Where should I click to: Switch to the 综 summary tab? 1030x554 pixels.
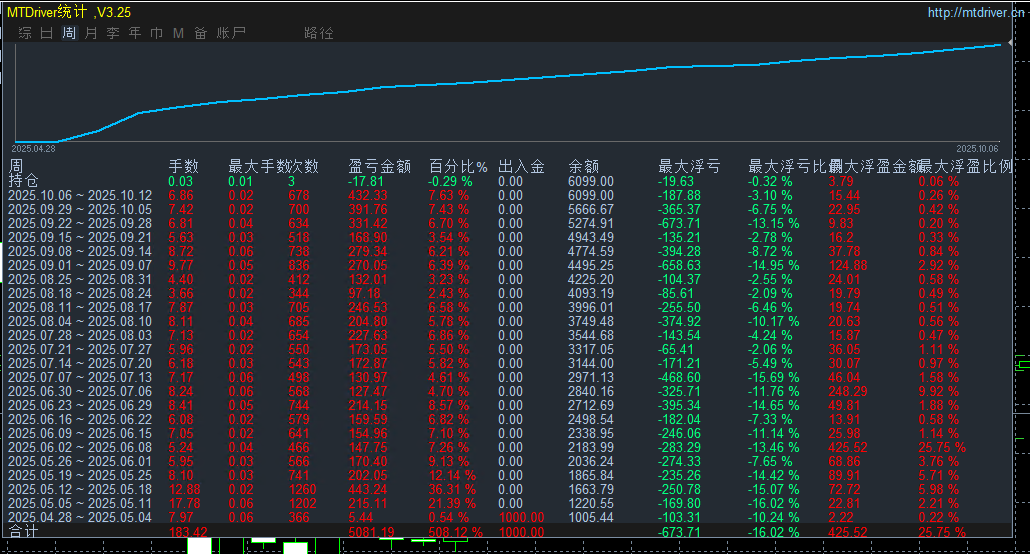(25, 33)
